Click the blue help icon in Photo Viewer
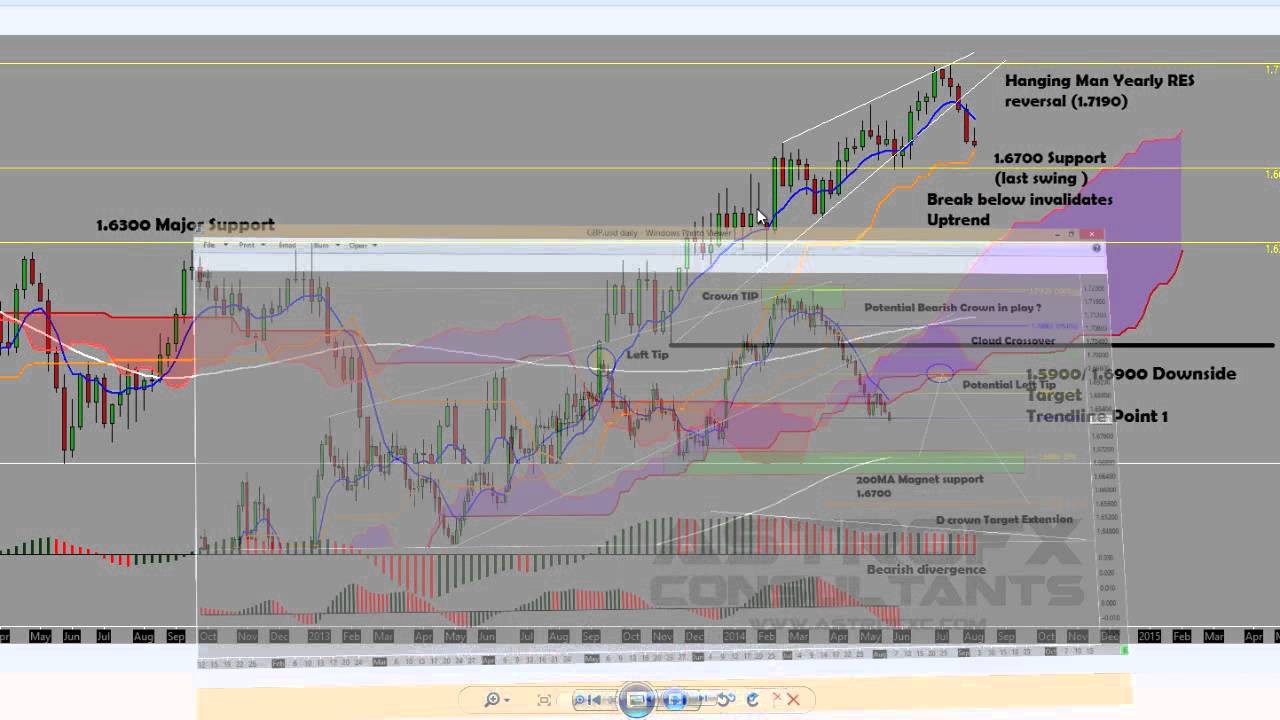The image size is (1280, 720). point(1096,247)
